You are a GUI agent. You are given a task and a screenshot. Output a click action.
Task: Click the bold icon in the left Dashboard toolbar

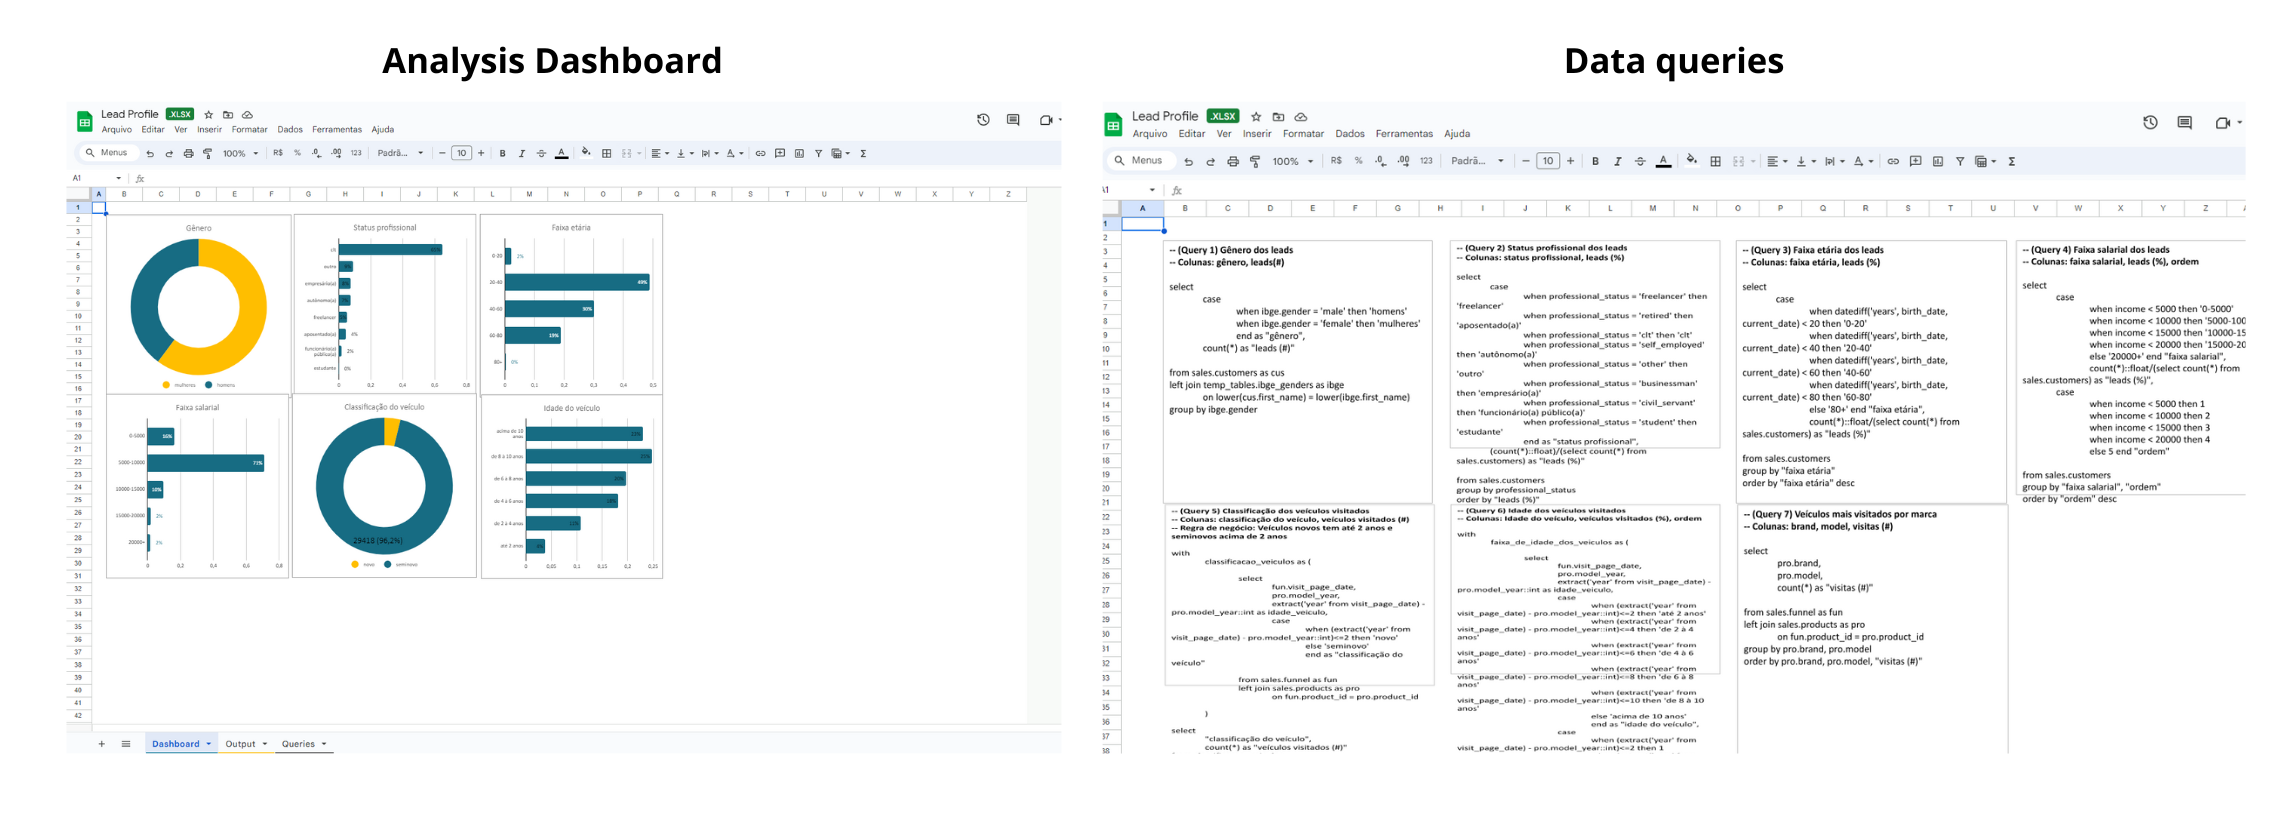[502, 154]
